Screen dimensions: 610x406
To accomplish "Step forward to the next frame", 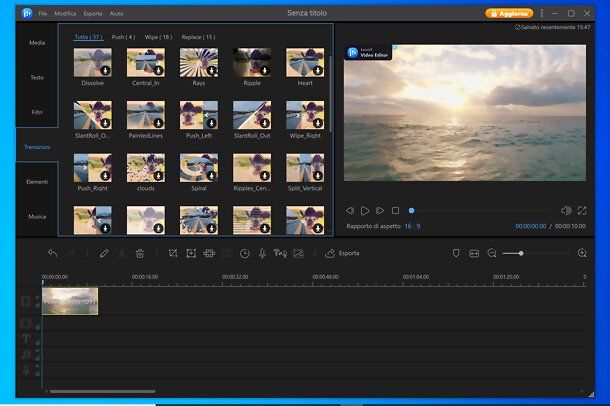I will click(380, 210).
